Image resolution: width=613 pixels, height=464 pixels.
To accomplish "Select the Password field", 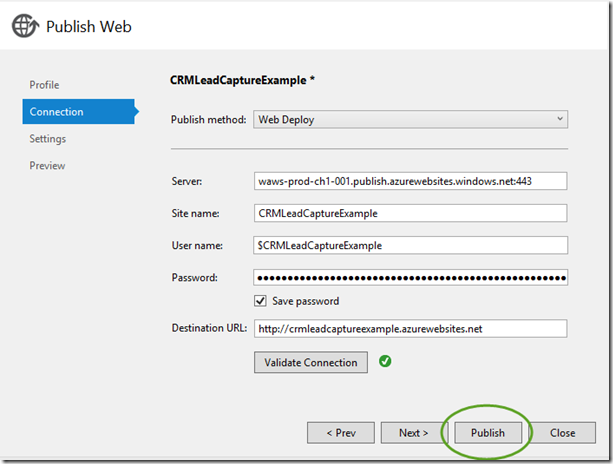I will [x=410, y=278].
